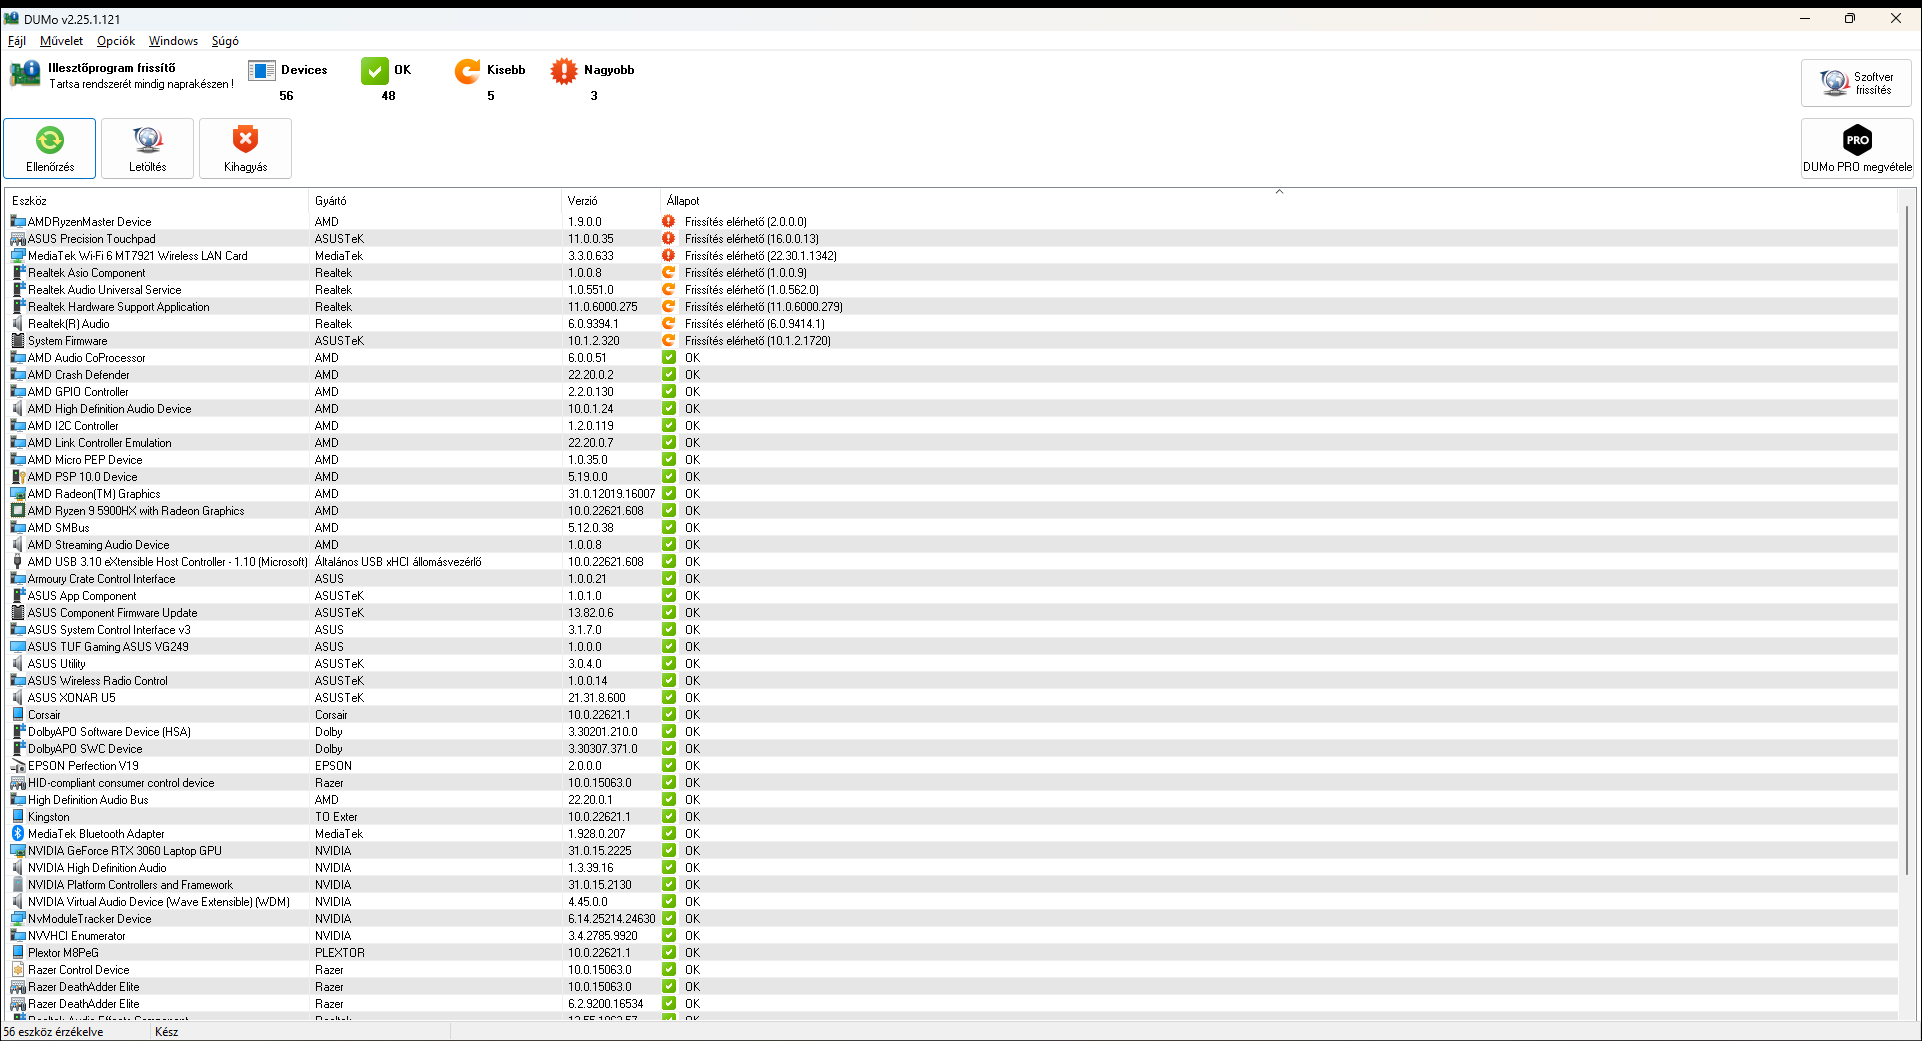Click green OK icon for AMD Crash Defender
Image resolution: width=1922 pixels, height=1041 pixels.
669,375
